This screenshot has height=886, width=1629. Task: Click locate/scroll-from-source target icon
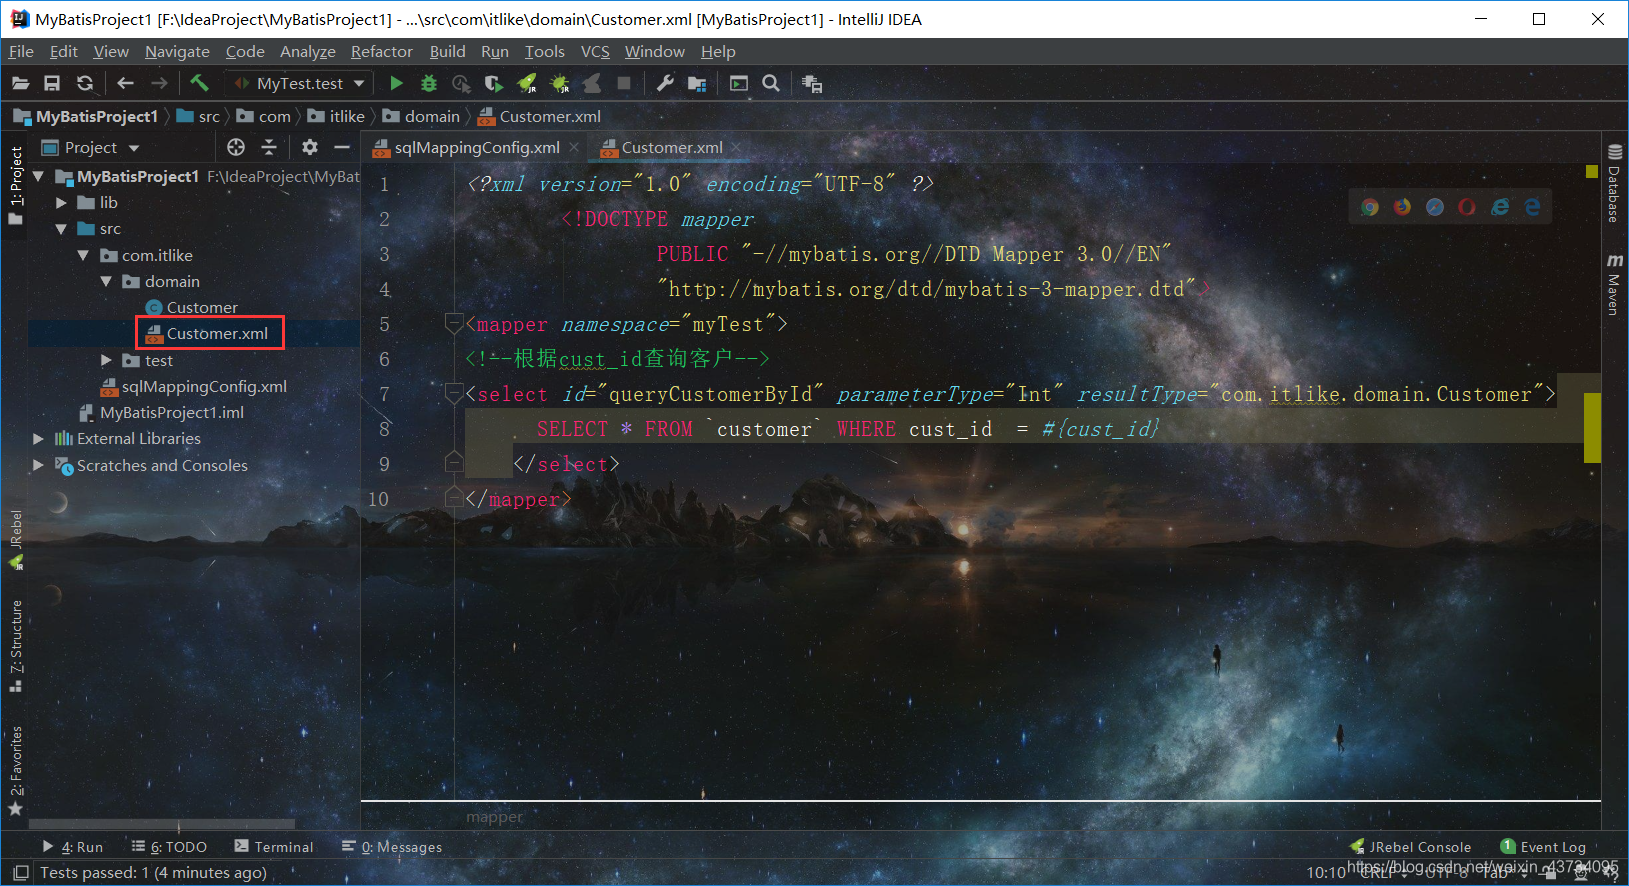tap(236, 147)
